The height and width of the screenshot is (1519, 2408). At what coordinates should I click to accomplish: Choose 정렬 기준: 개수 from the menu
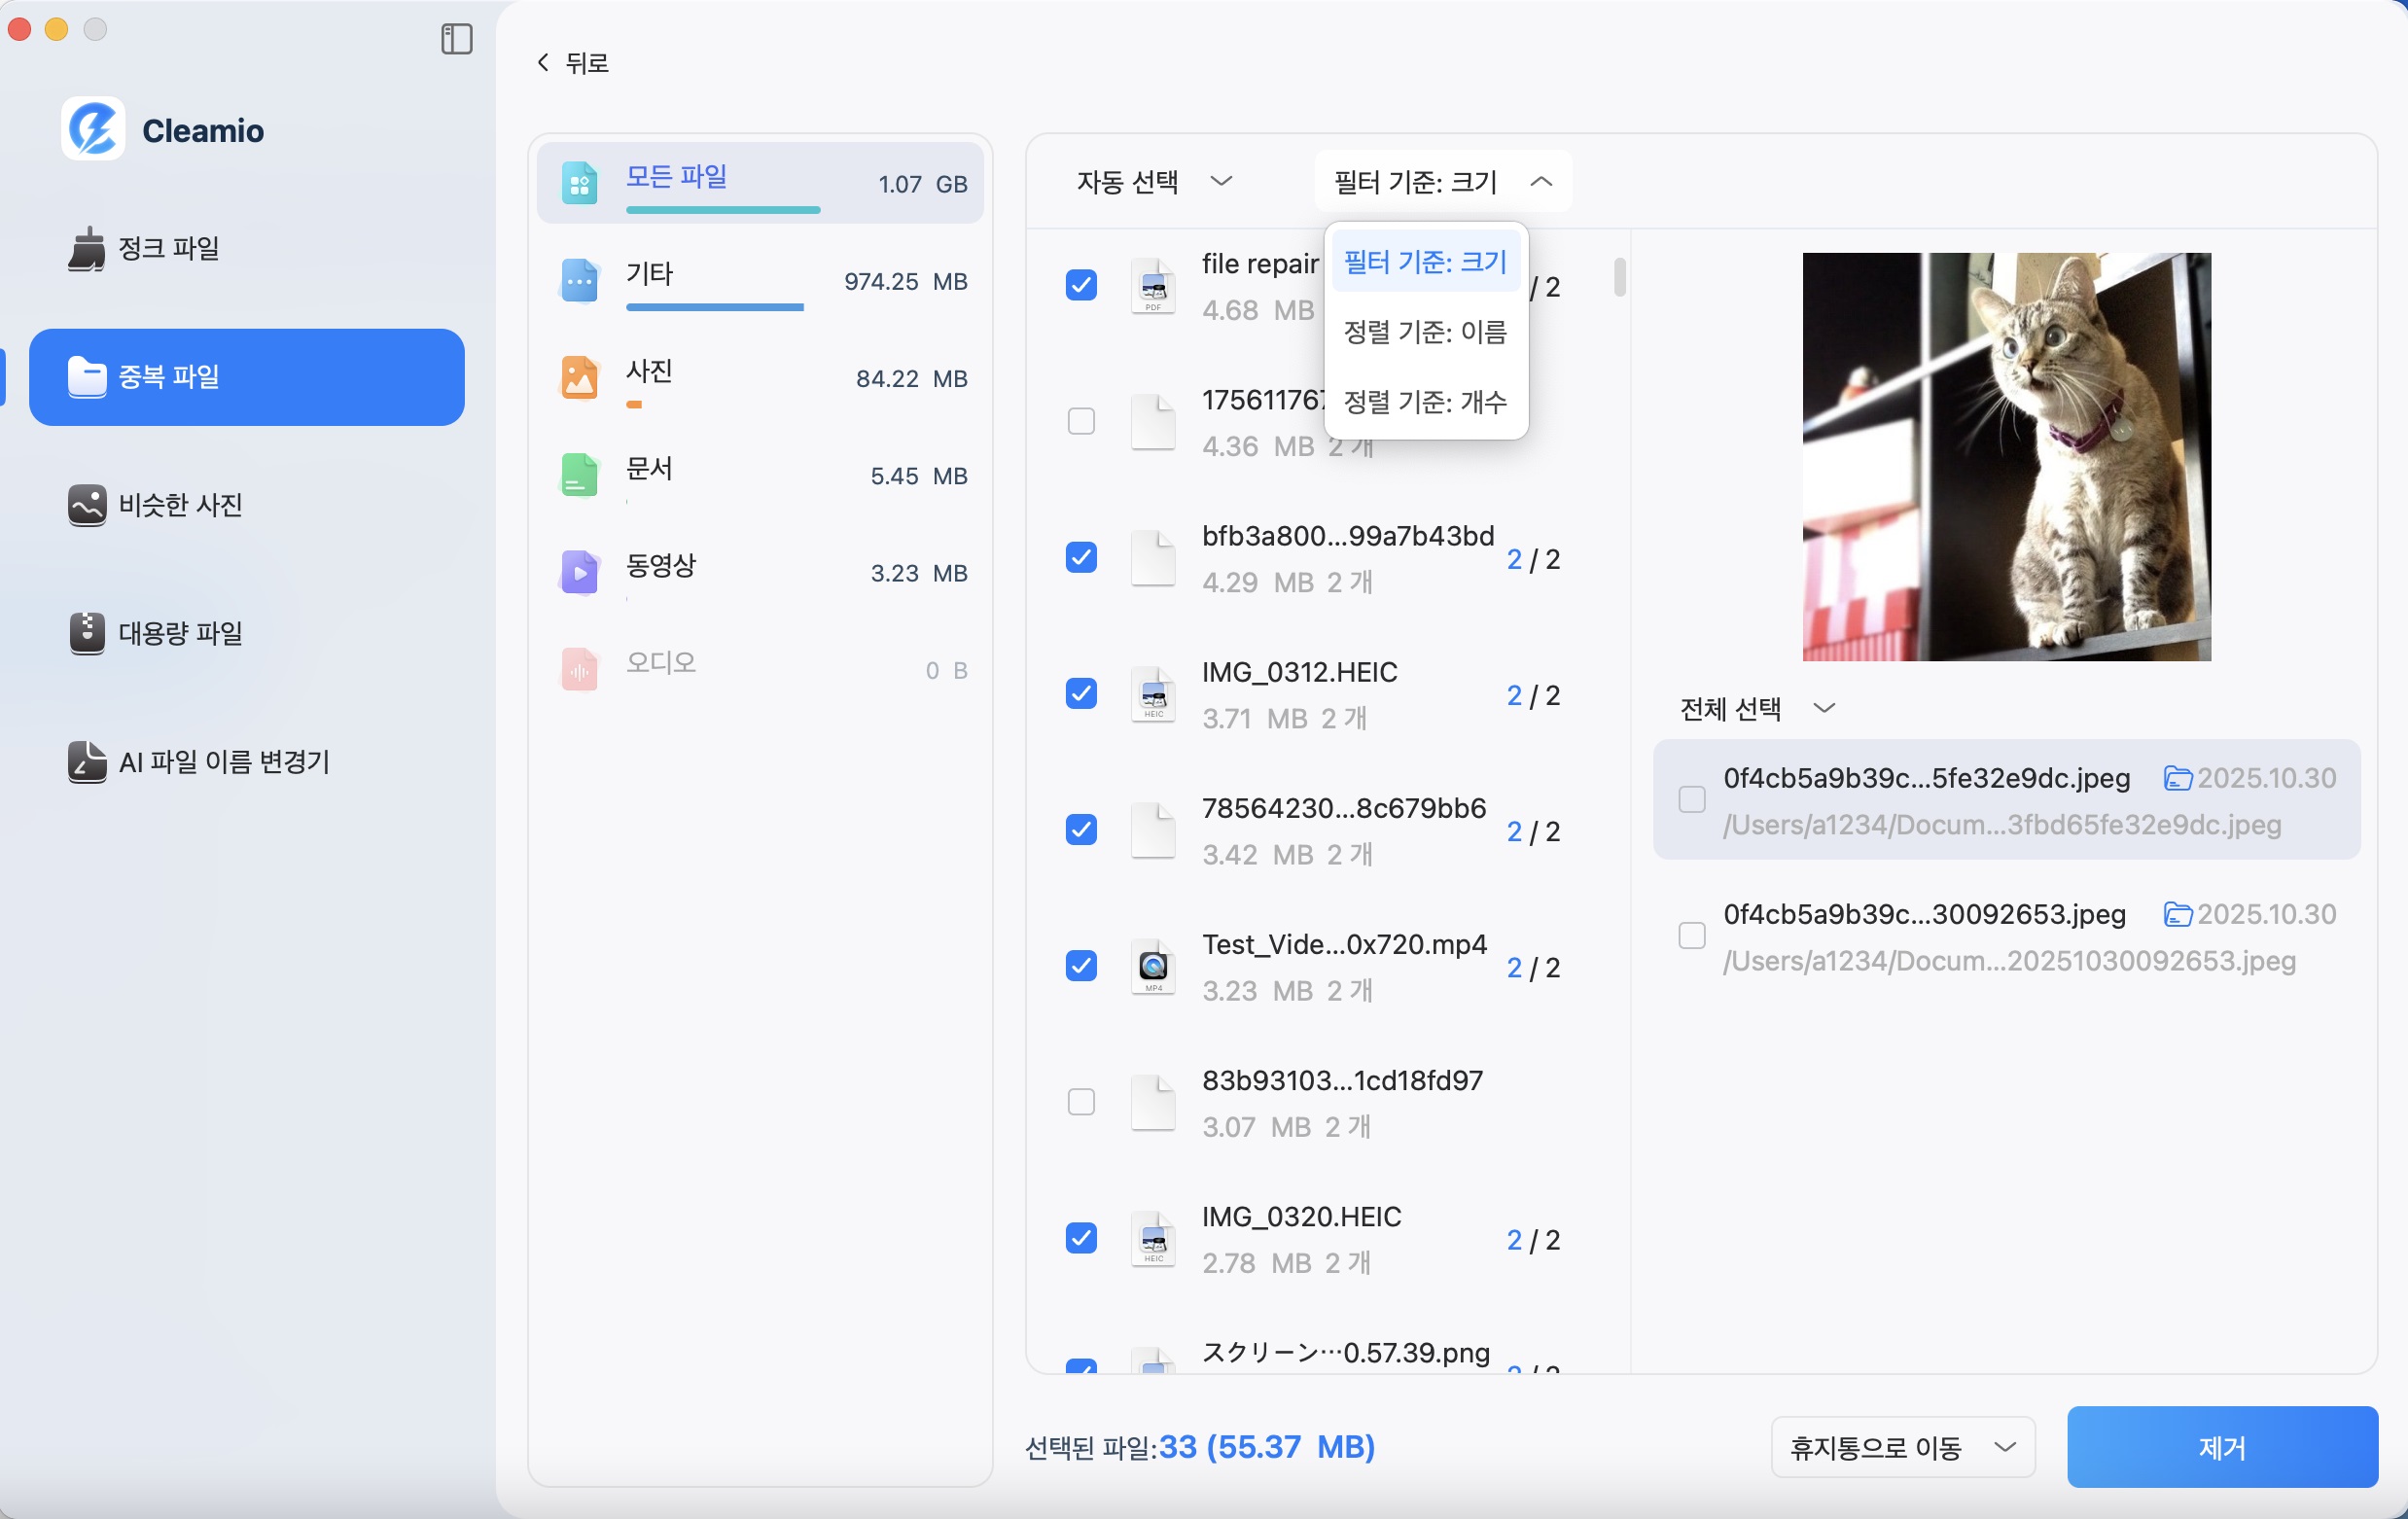[1425, 401]
